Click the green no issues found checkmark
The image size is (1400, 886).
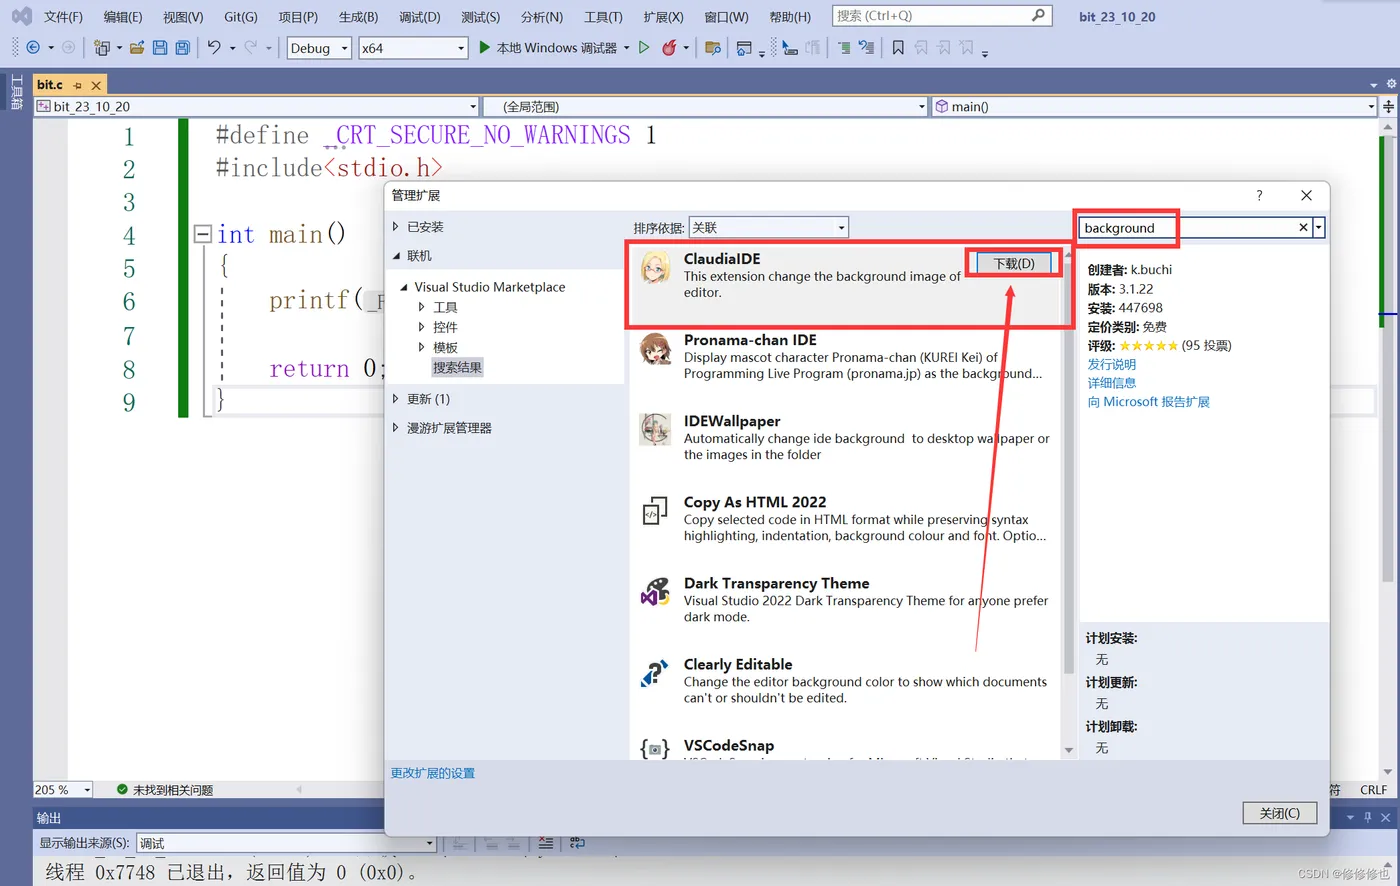click(x=122, y=789)
